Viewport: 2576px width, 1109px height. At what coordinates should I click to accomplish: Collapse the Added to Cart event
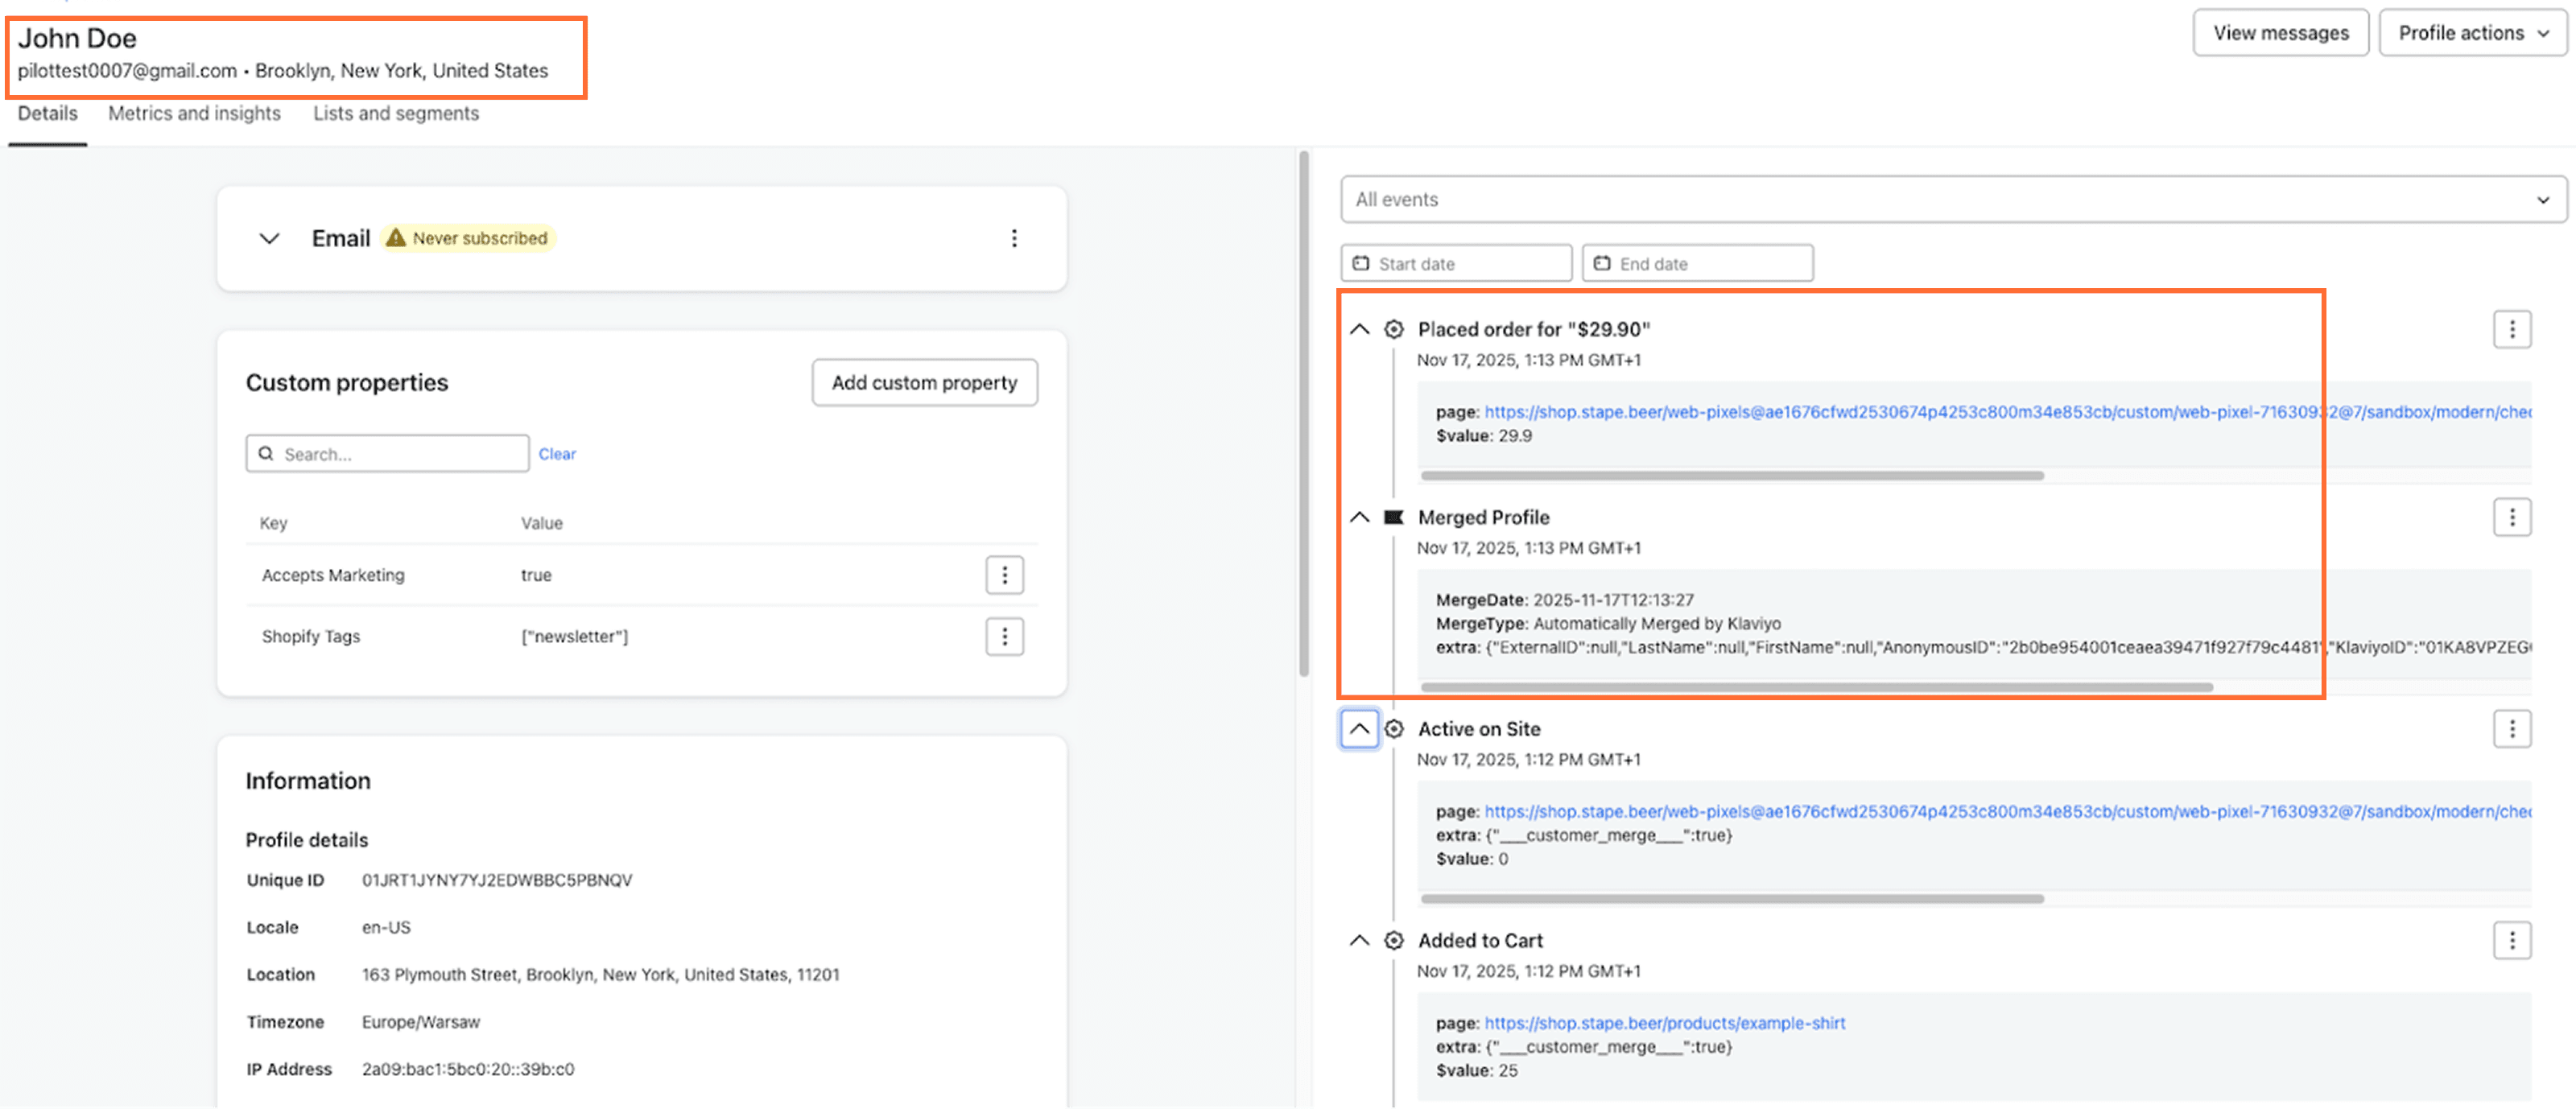click(x=1359, y=940)
